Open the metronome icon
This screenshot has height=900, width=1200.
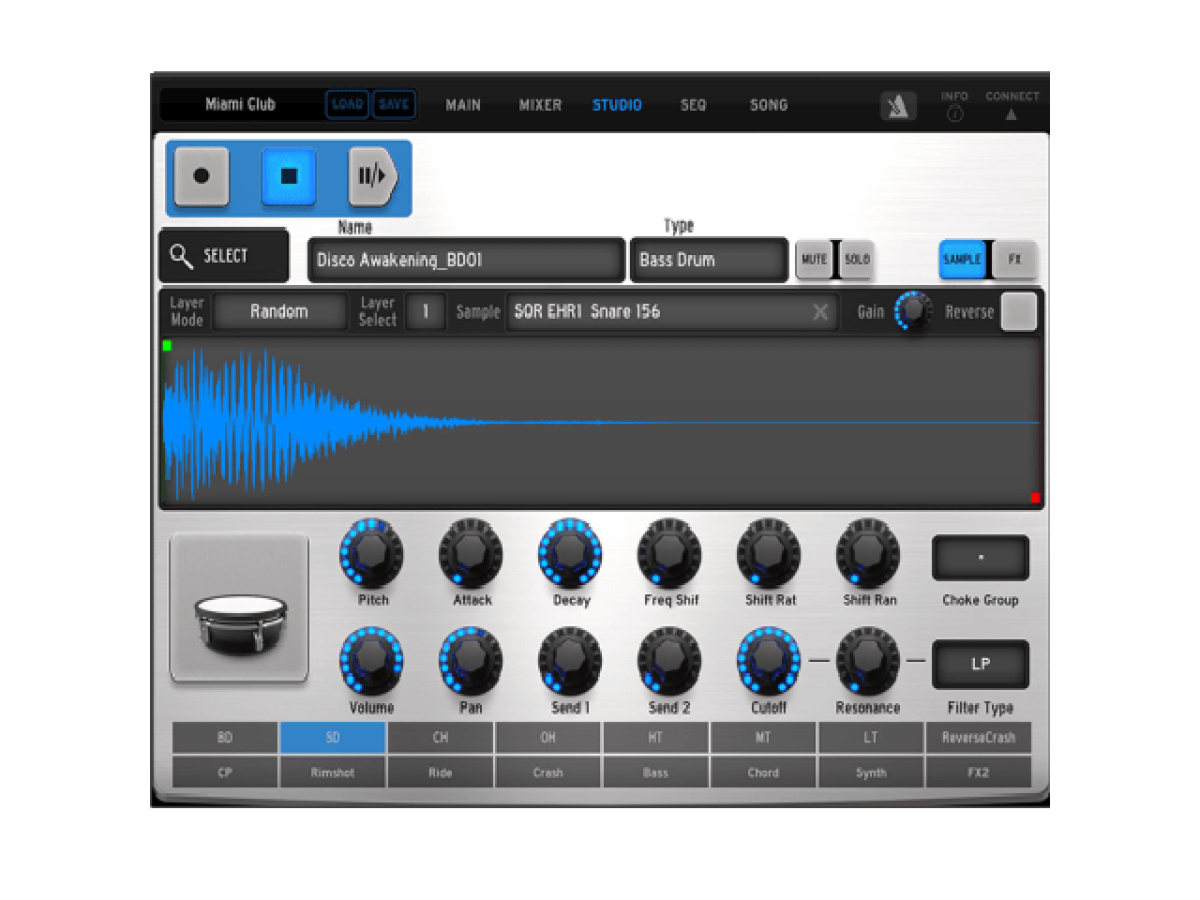click(897, 106)
